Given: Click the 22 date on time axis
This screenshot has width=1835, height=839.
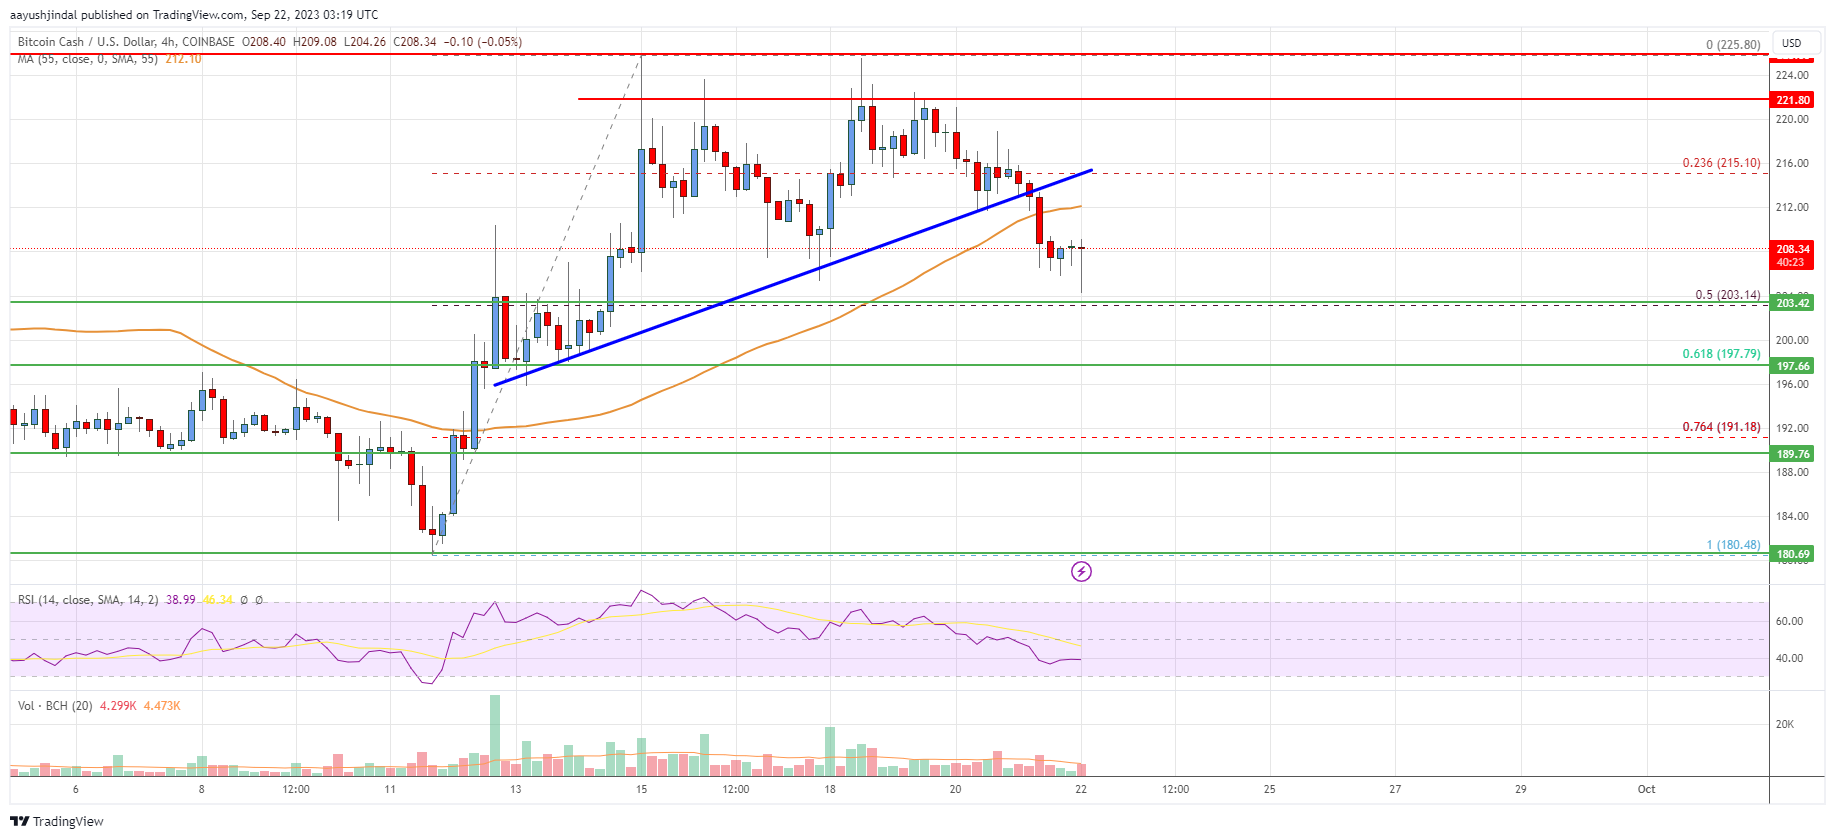Looking at the screenshot, I should (x=1081, y=789).
